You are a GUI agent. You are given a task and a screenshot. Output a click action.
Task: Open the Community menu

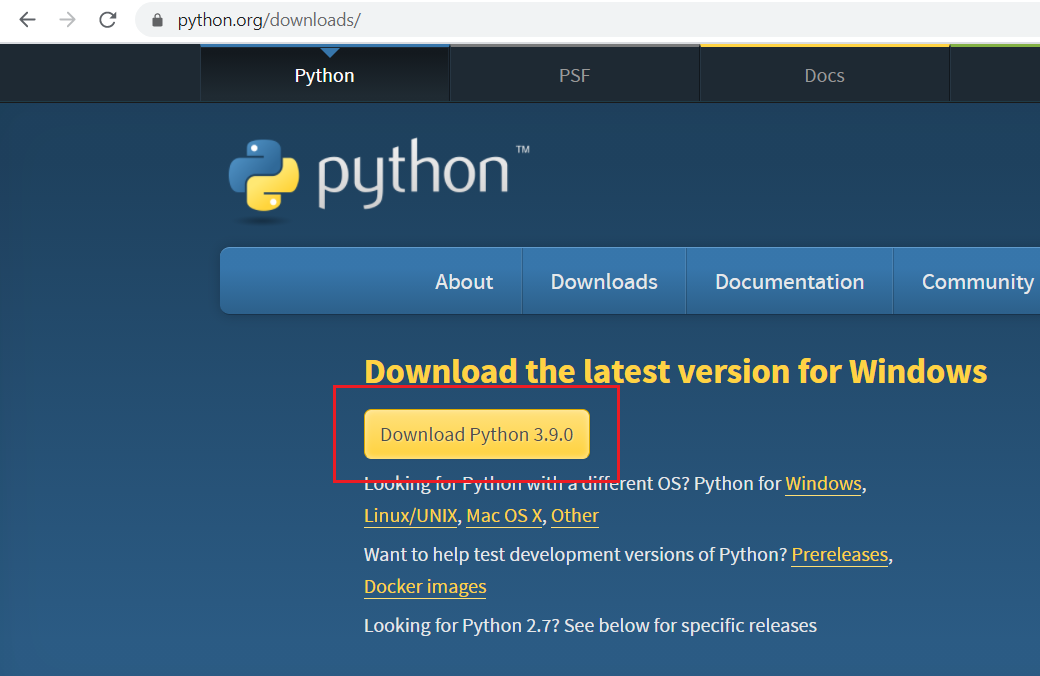point(977,281)
